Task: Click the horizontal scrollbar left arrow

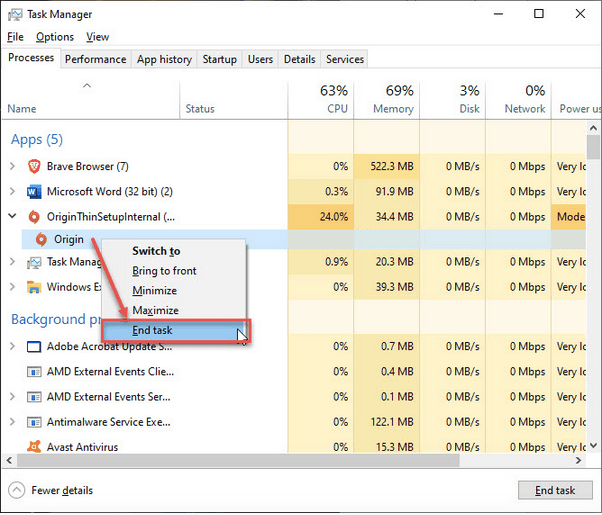Action: [10, 460]
